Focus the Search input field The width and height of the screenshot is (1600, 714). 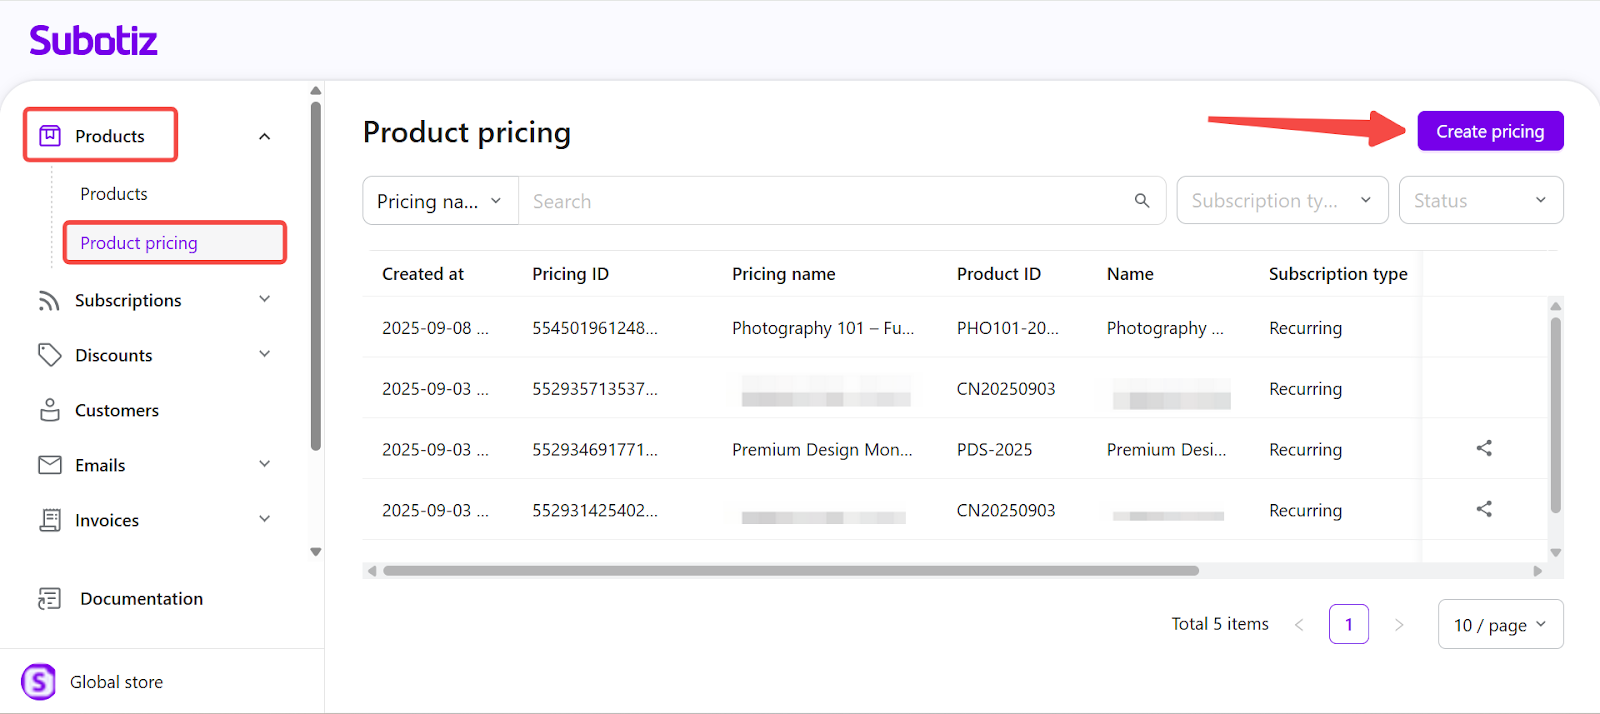820,201
